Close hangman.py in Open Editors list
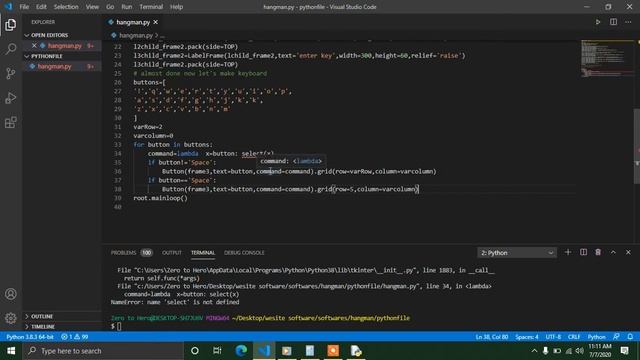This screenshot has width=640, height=360. 34,46
